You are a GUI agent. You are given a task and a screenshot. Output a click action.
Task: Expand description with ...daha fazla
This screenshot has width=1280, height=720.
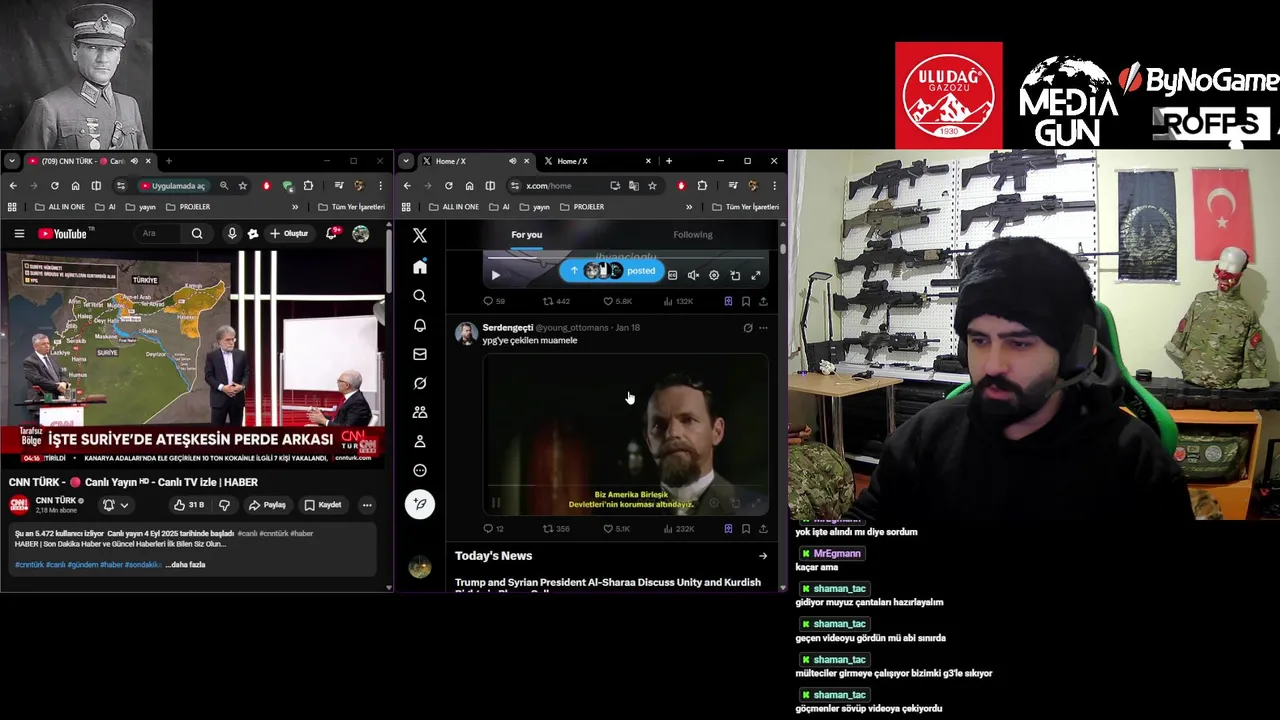[x=185, y=565]
